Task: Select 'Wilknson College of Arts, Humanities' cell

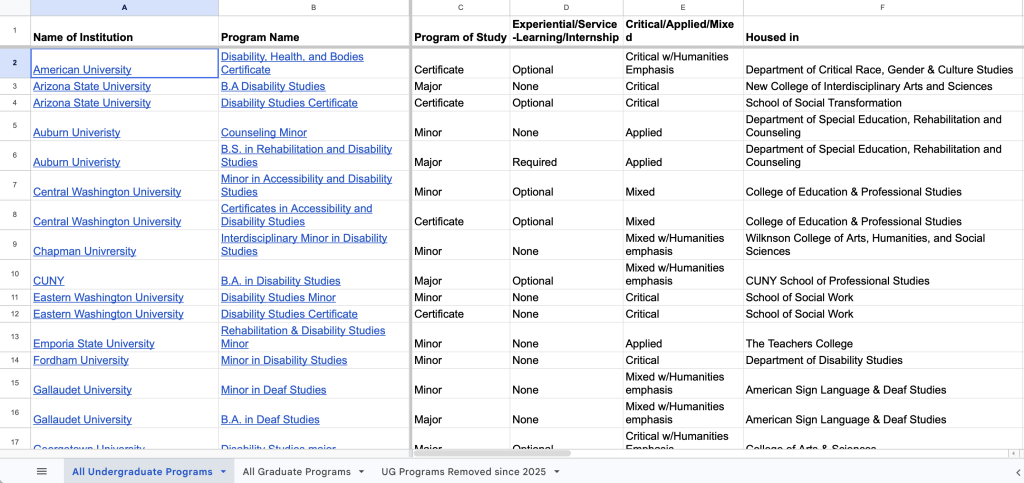Action: click(883, 245)
